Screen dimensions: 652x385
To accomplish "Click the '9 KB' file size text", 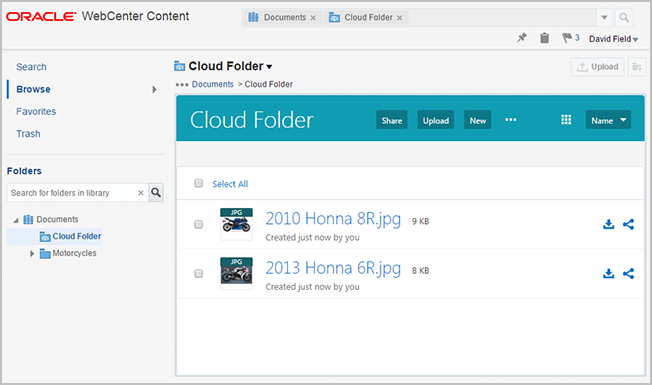I will tap(420, 222).
